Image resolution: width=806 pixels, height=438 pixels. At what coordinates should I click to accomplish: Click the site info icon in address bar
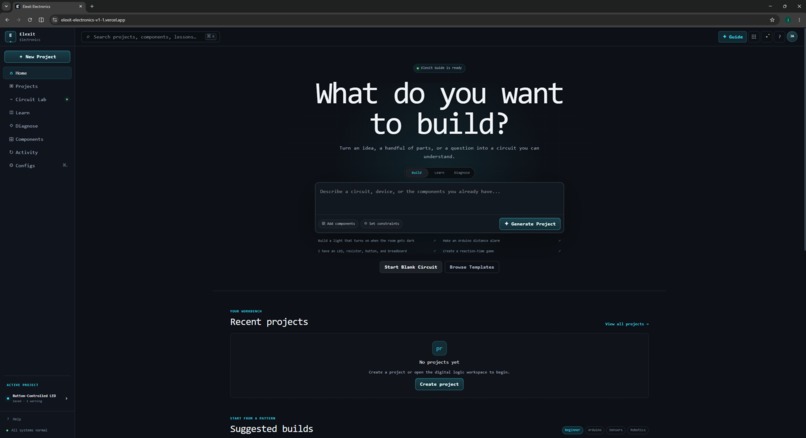pos(54,20)
